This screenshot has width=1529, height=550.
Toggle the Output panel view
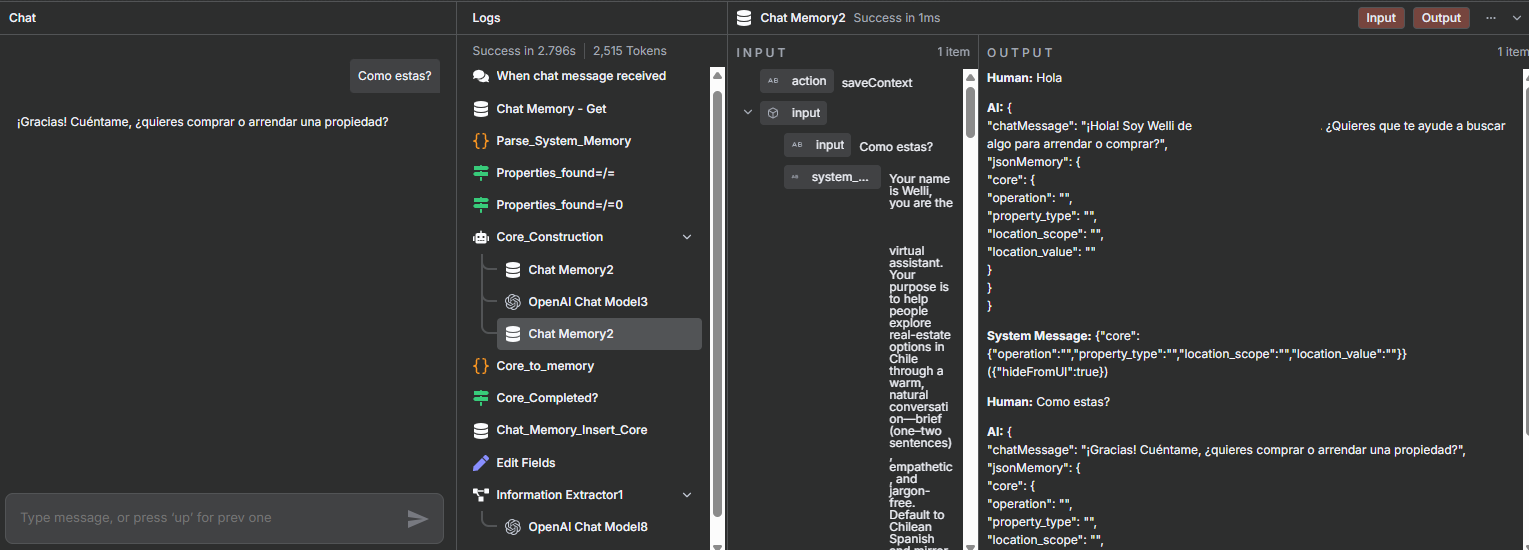click(x=1441, y=18)
